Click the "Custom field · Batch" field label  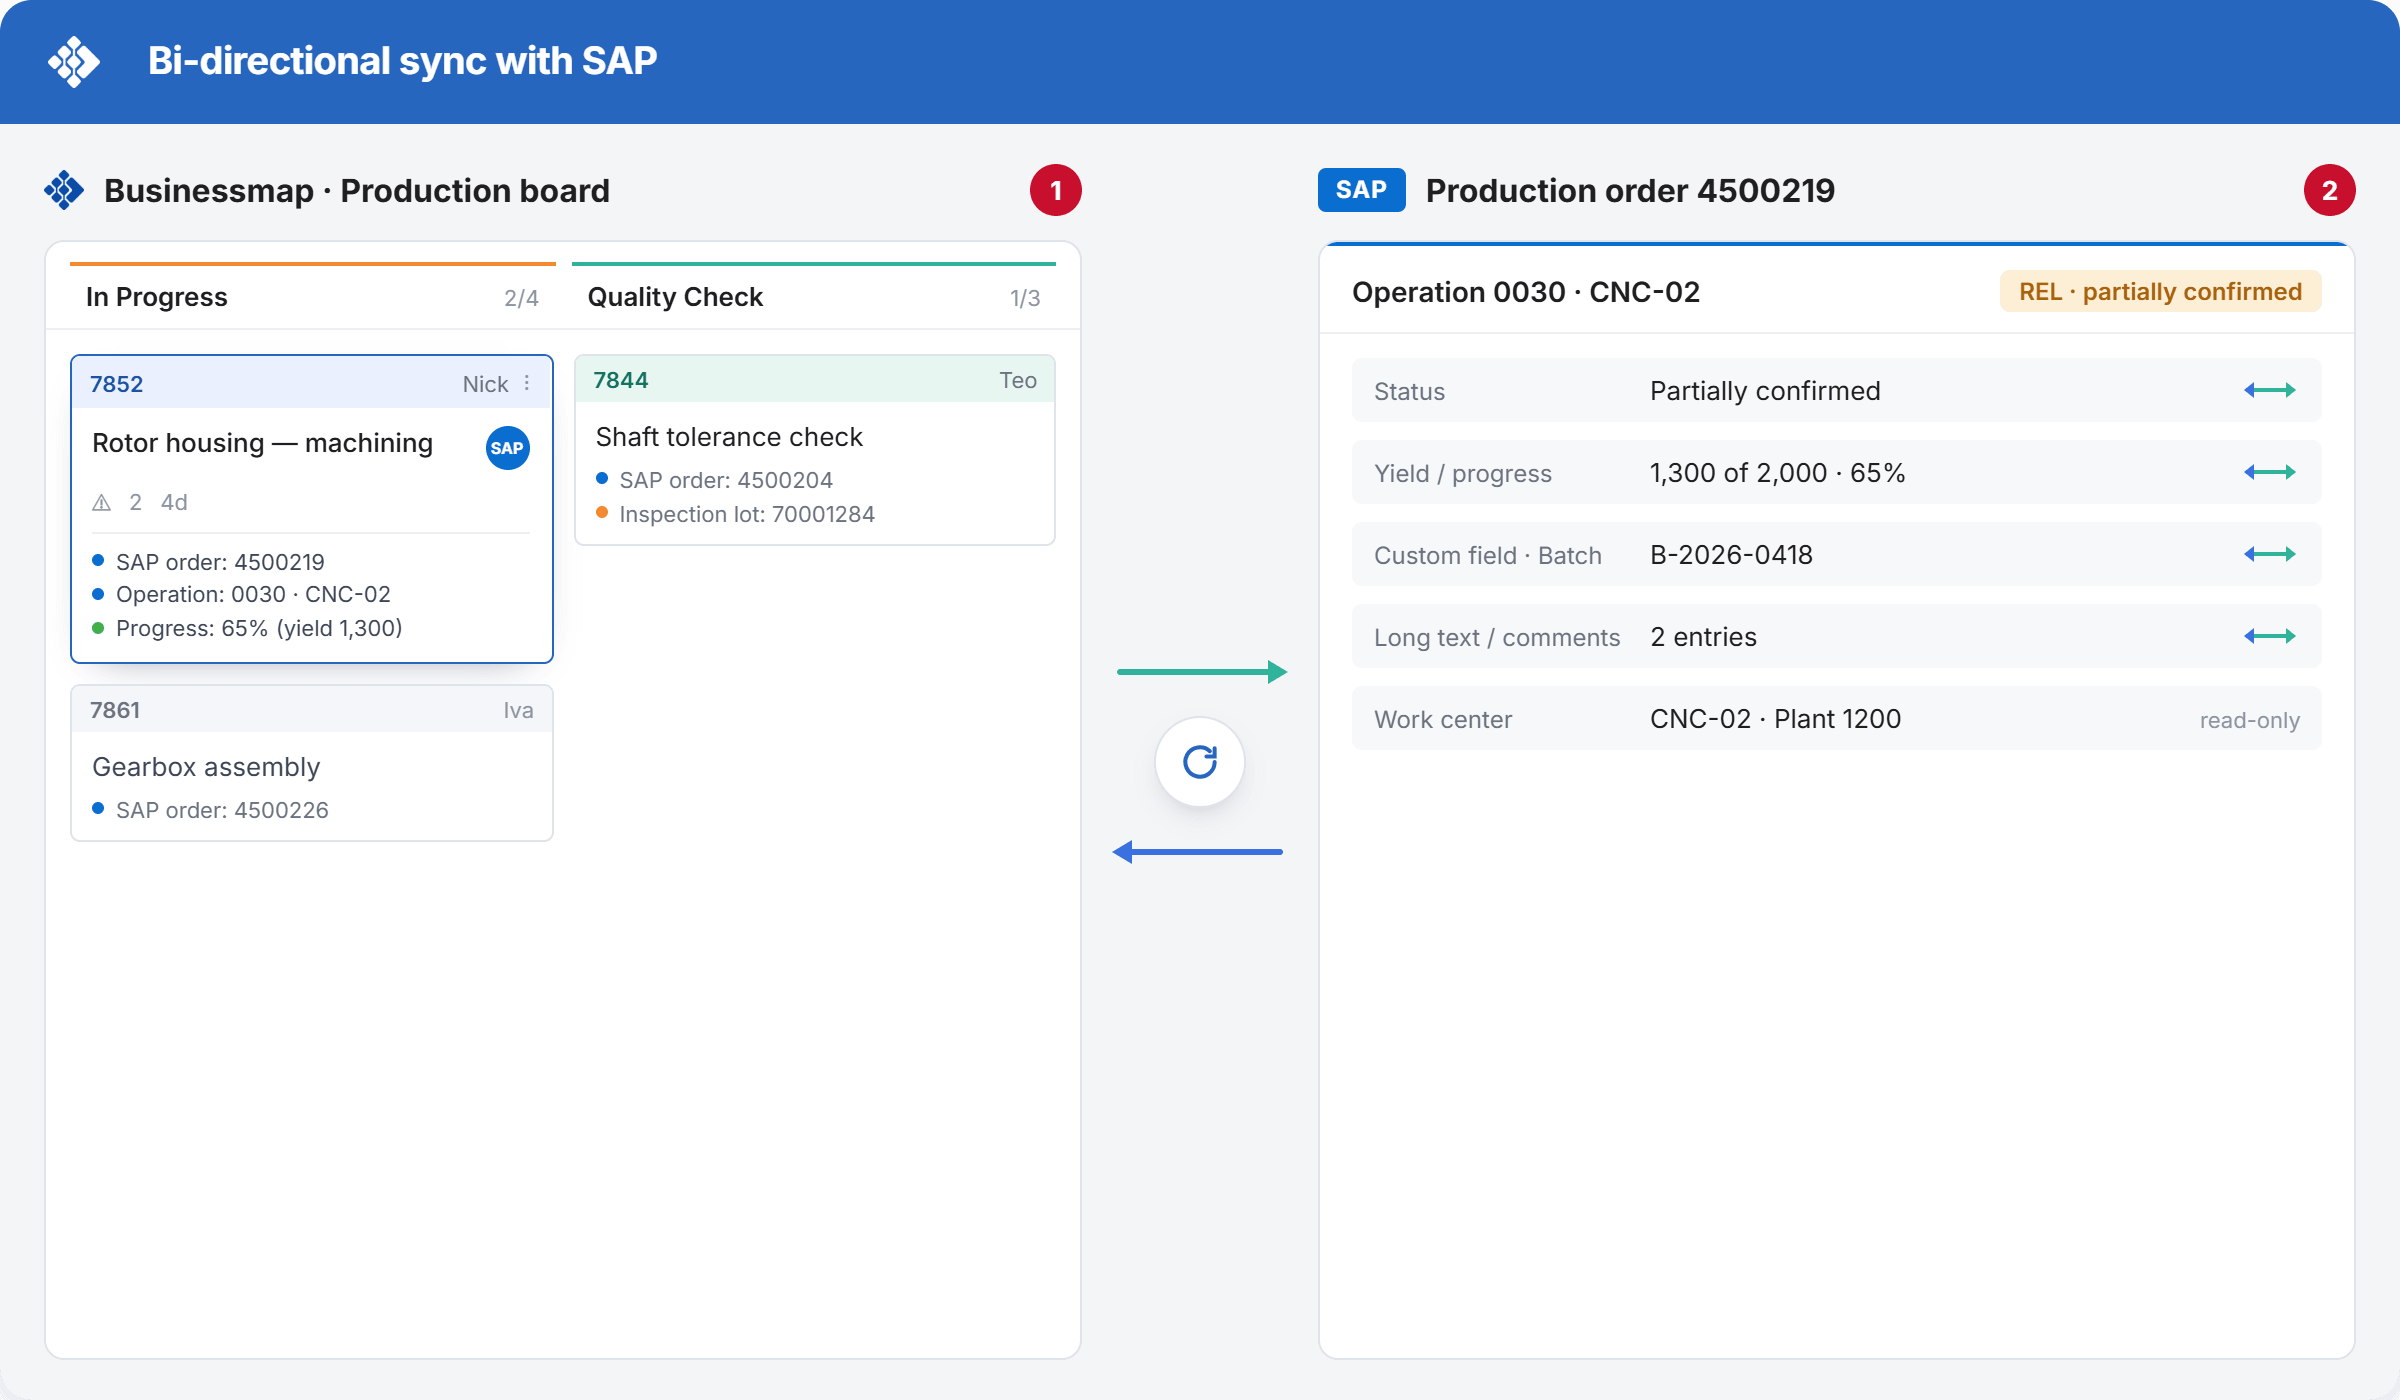click(x=1488, y=555)
